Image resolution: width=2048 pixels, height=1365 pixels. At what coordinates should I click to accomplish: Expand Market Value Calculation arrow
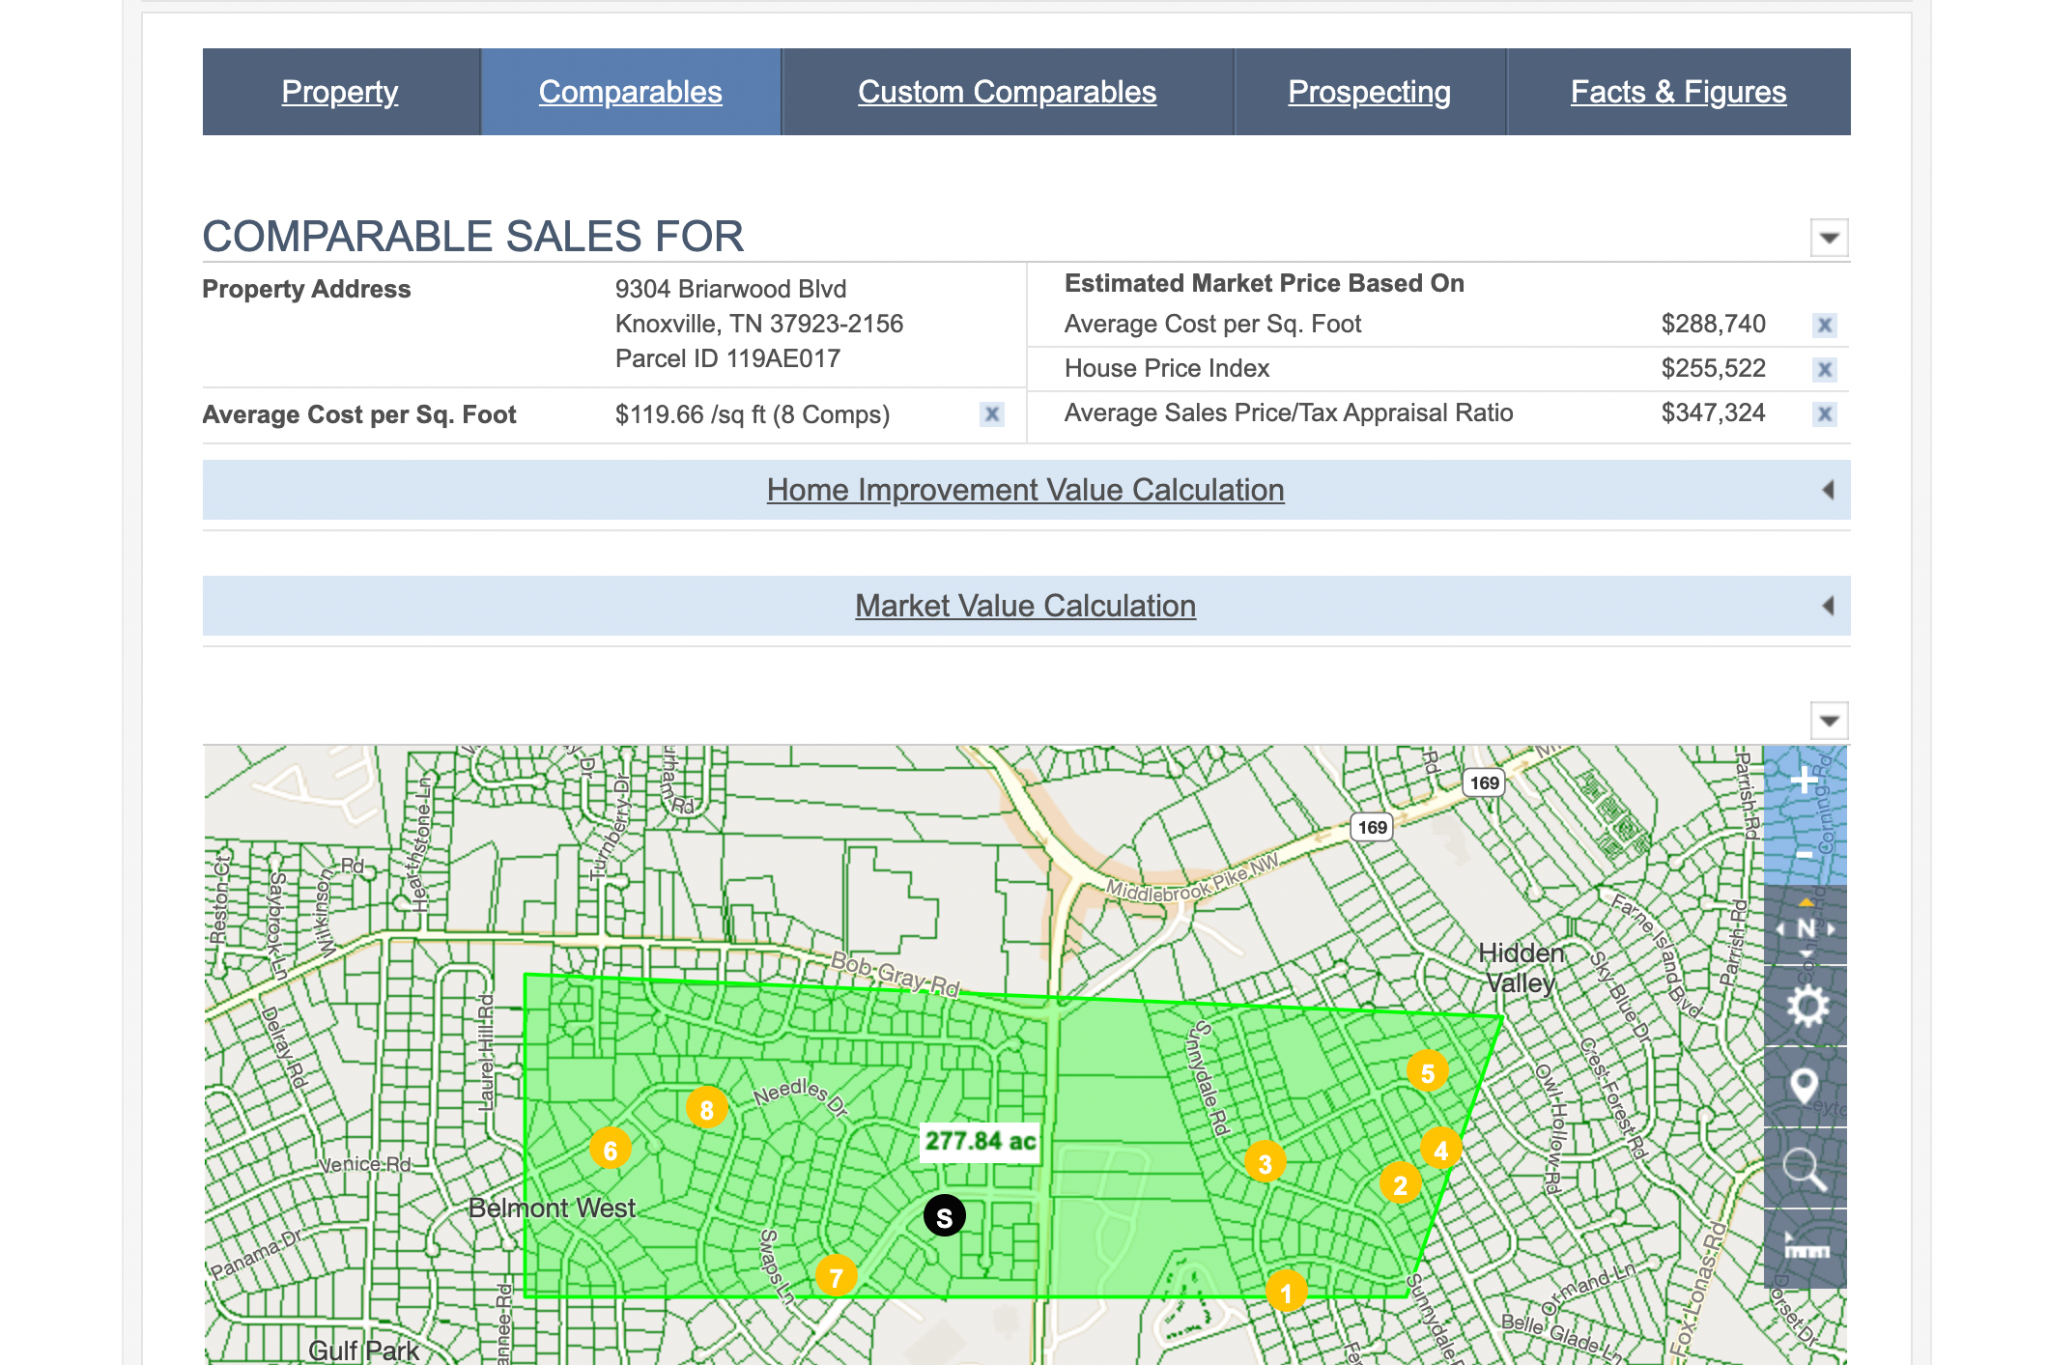click(x=1828, y=606)
